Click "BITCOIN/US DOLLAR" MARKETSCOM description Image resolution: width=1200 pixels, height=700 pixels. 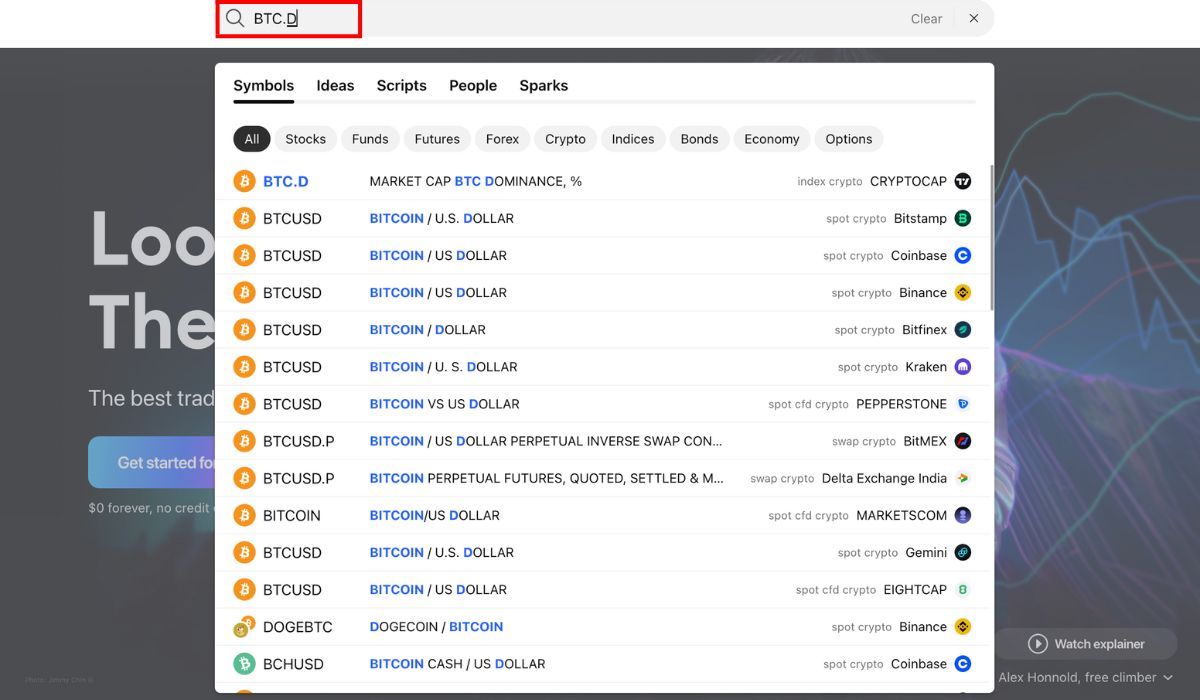435,515
